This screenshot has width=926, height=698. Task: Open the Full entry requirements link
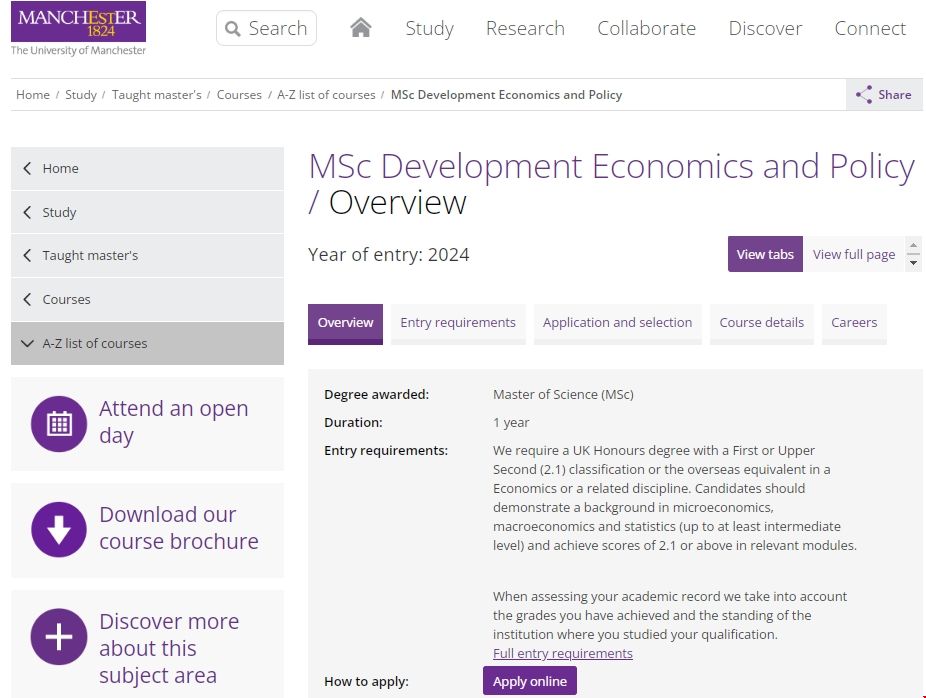562,653
